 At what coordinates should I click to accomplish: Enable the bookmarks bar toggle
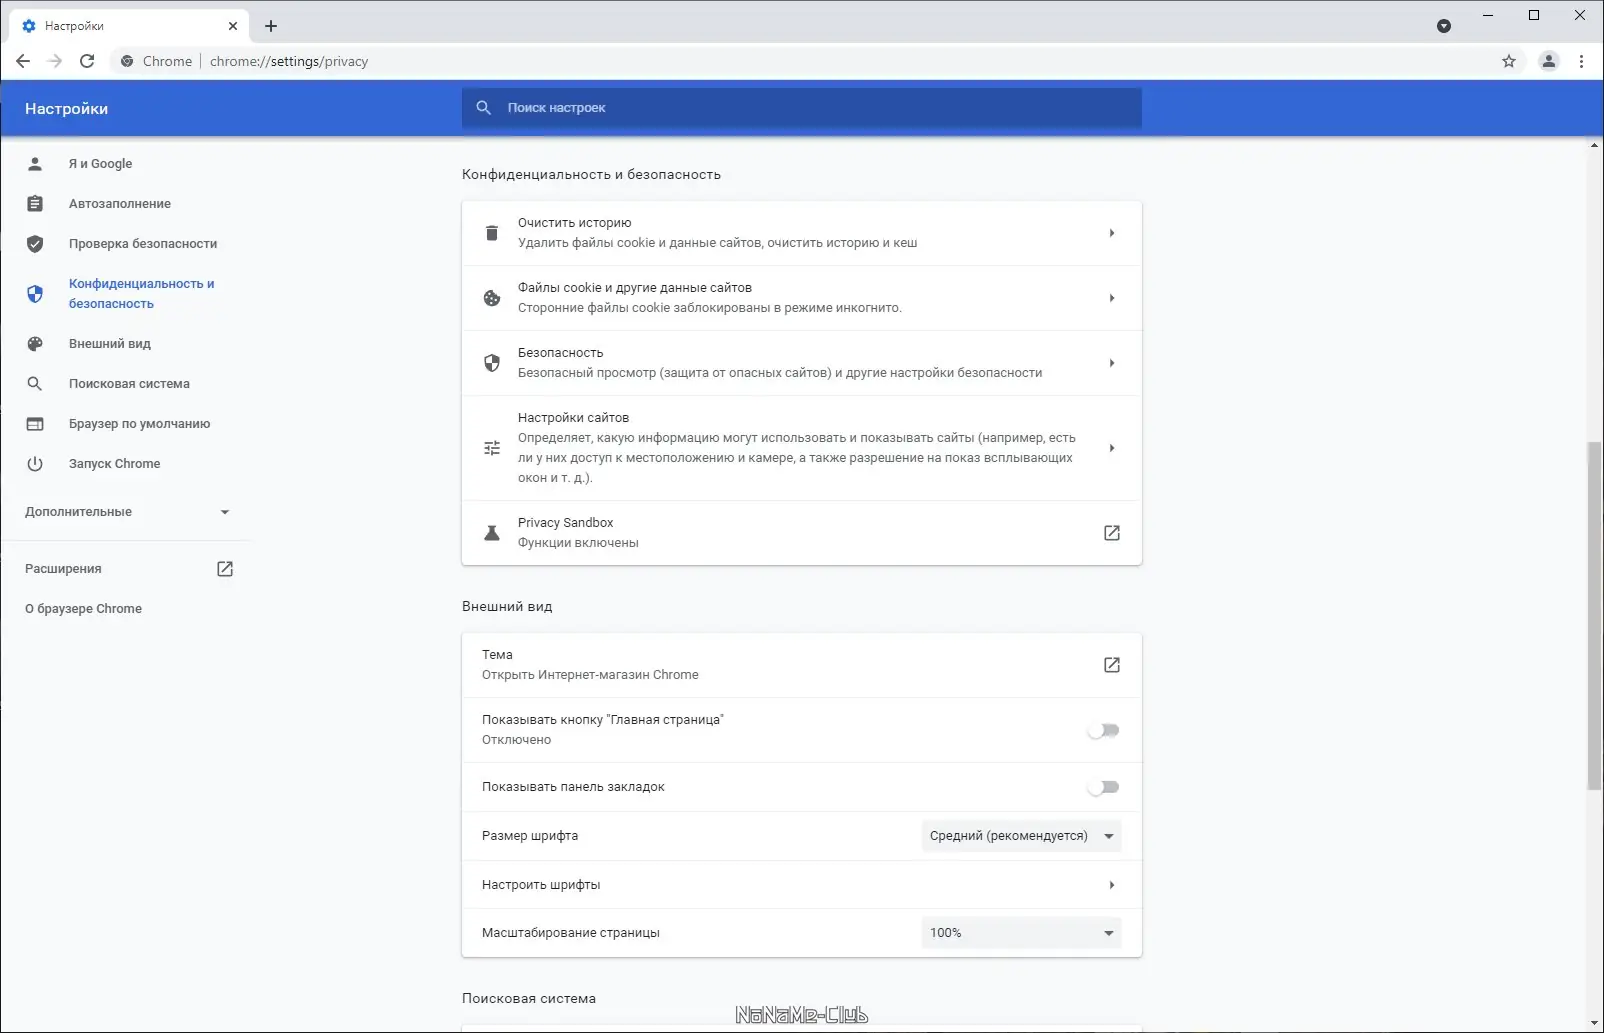point(1103,787)
